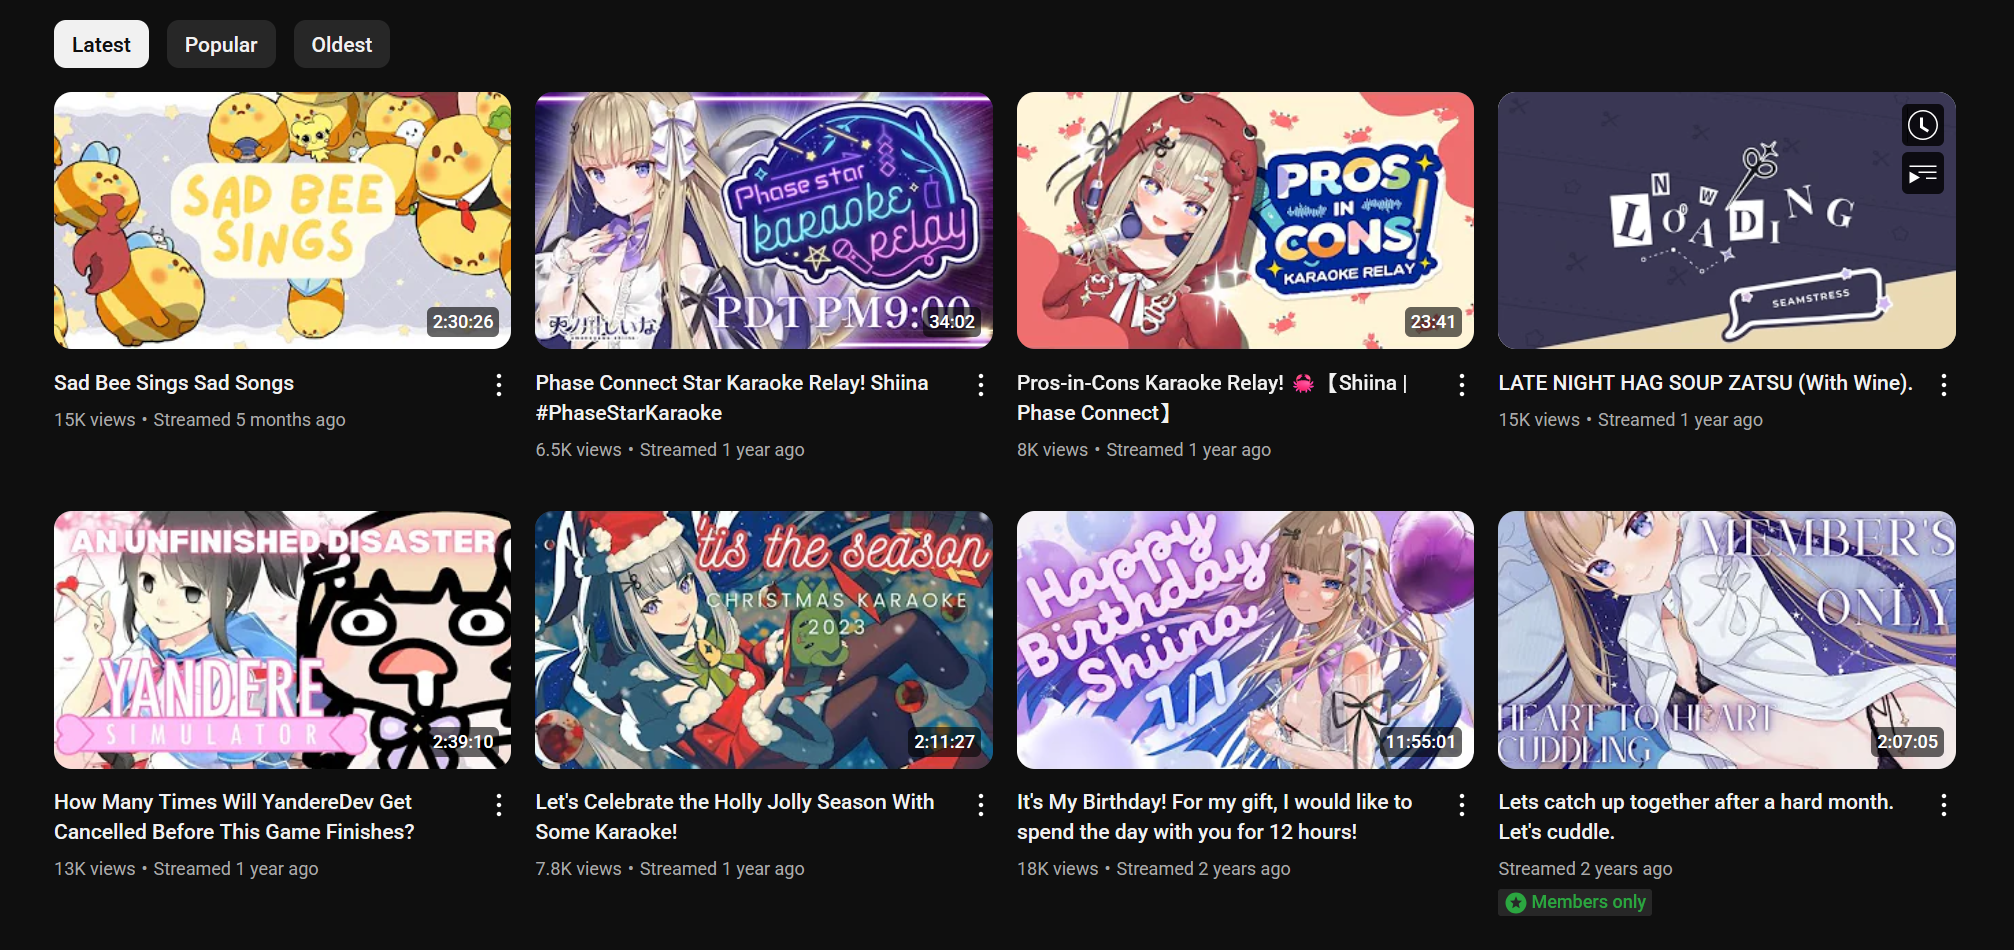Open three-dot menu for LATE NIGHT HAG SOUP ZATSU
The width and height of the screenshot is (2014, 950).
(x=1943, y=385)
